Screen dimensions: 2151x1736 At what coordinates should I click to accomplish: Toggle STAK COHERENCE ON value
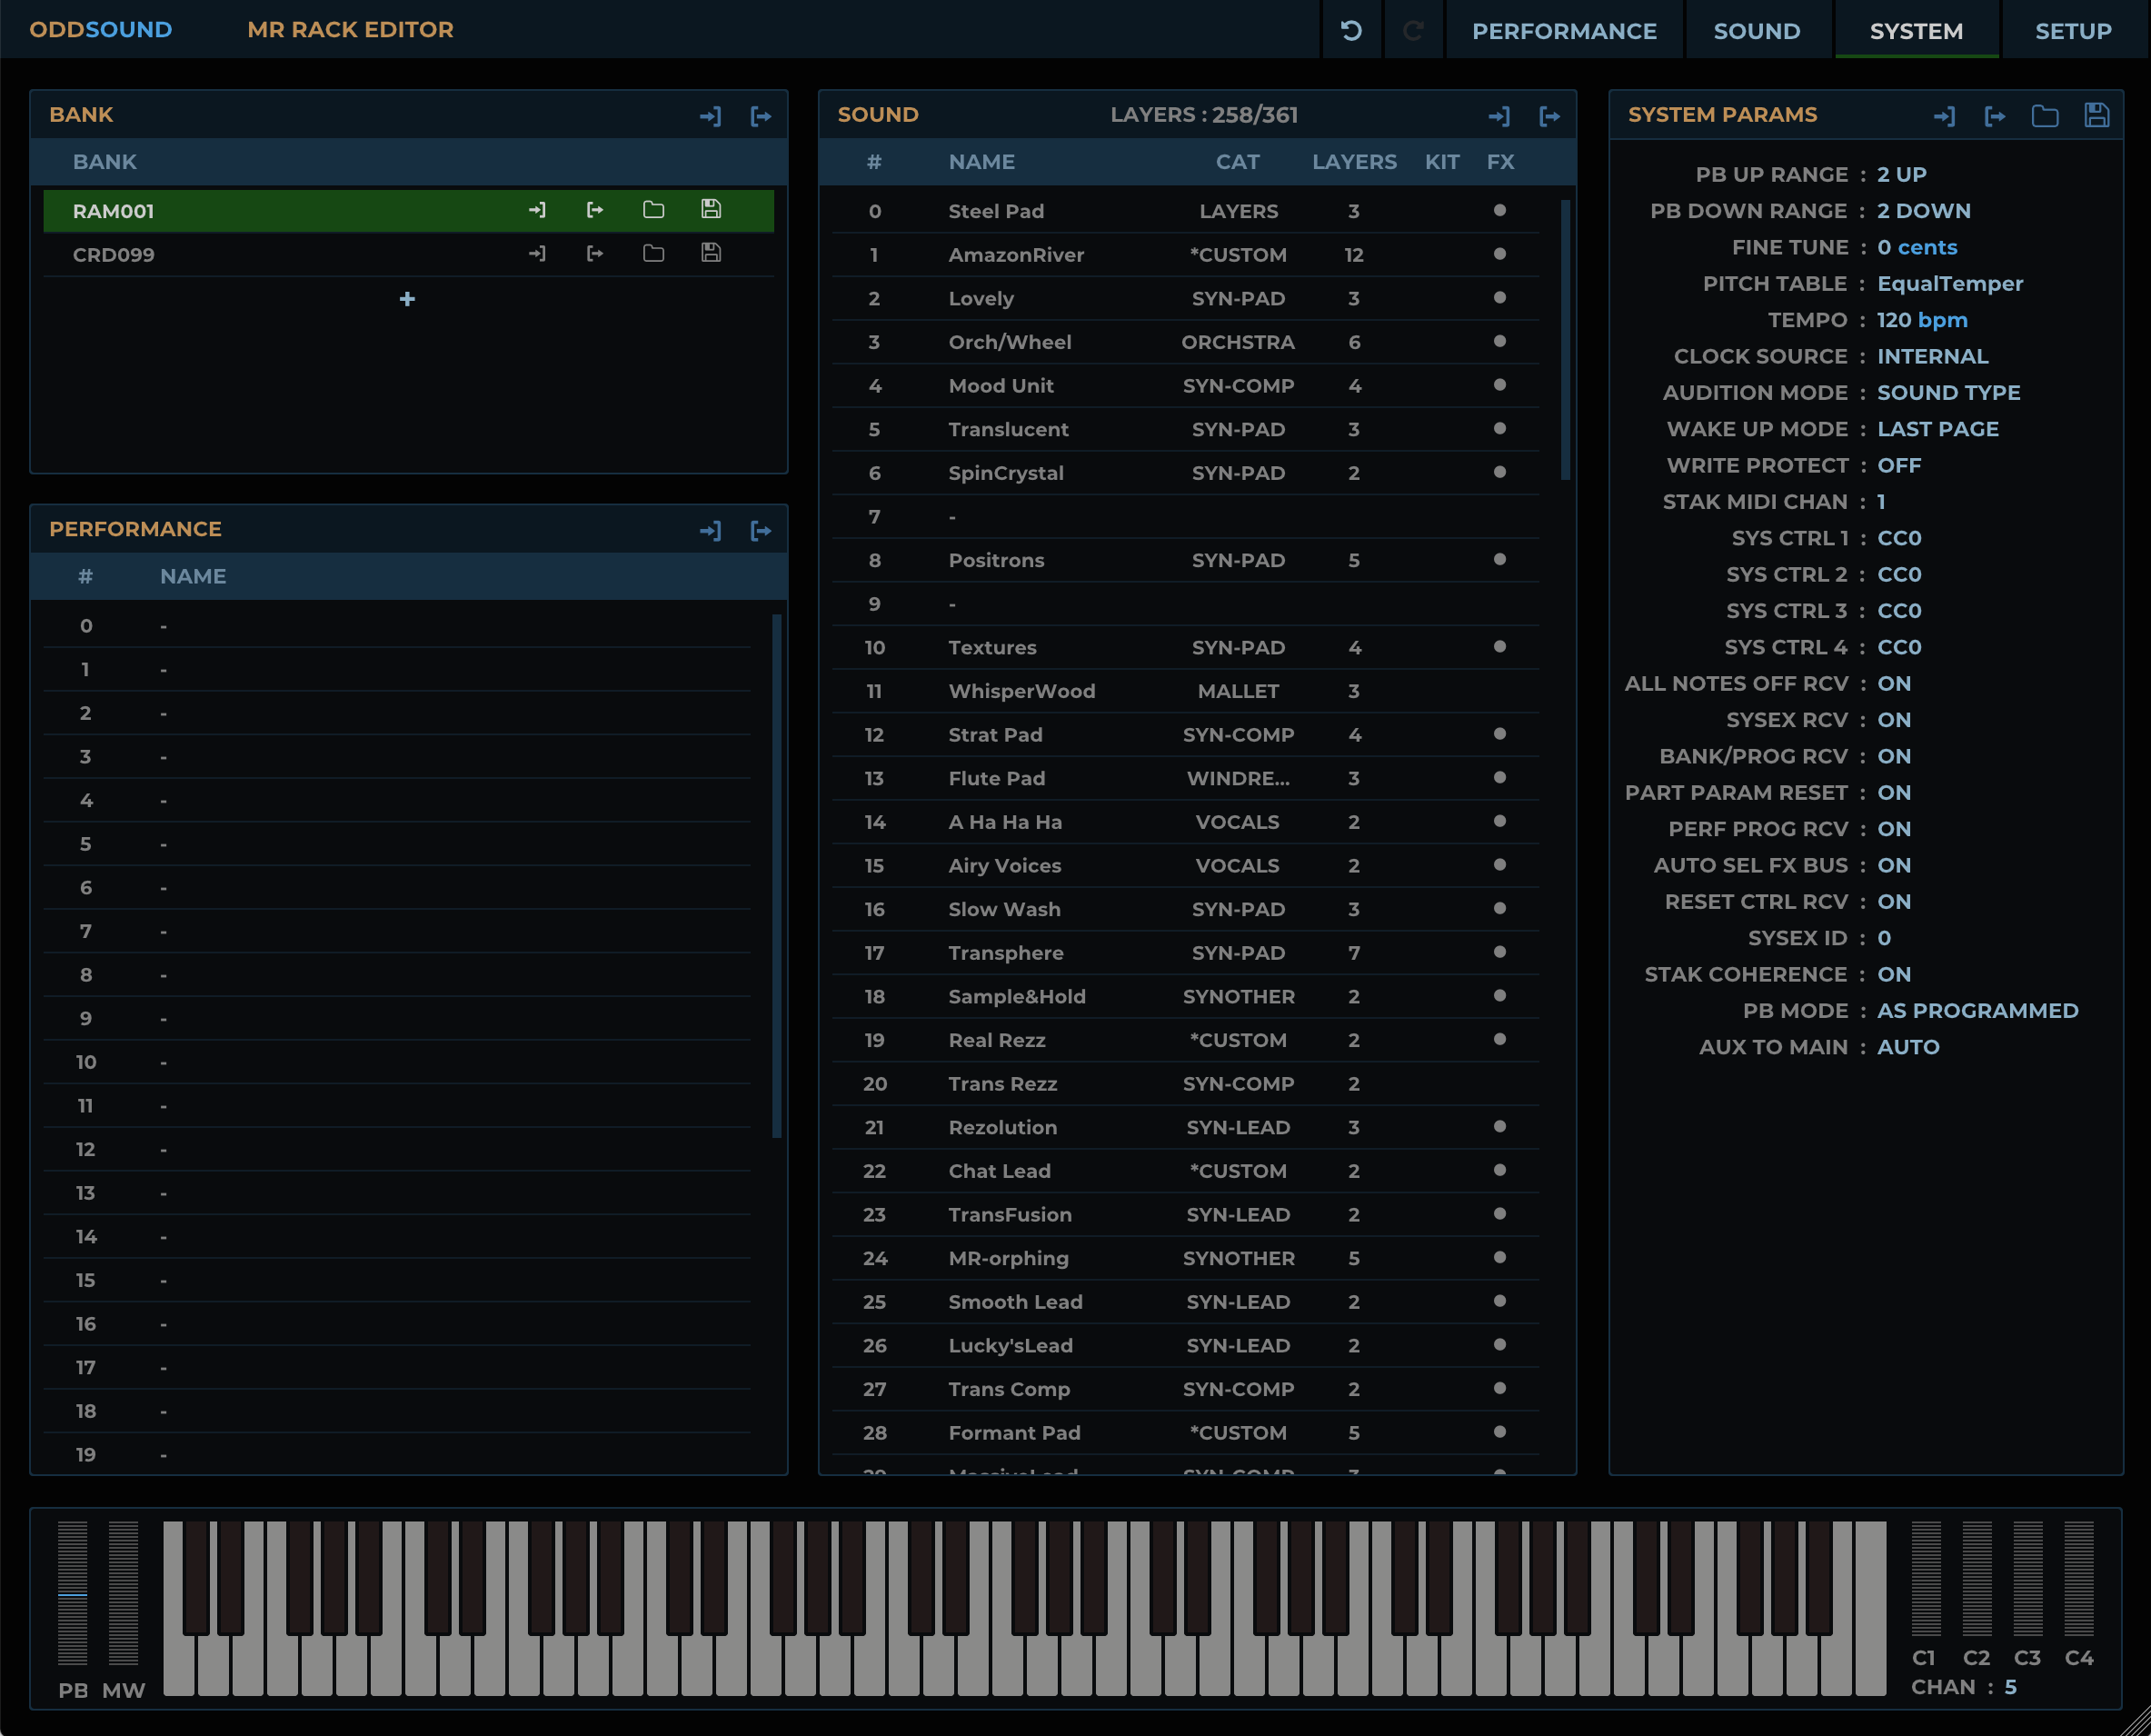1894,974
